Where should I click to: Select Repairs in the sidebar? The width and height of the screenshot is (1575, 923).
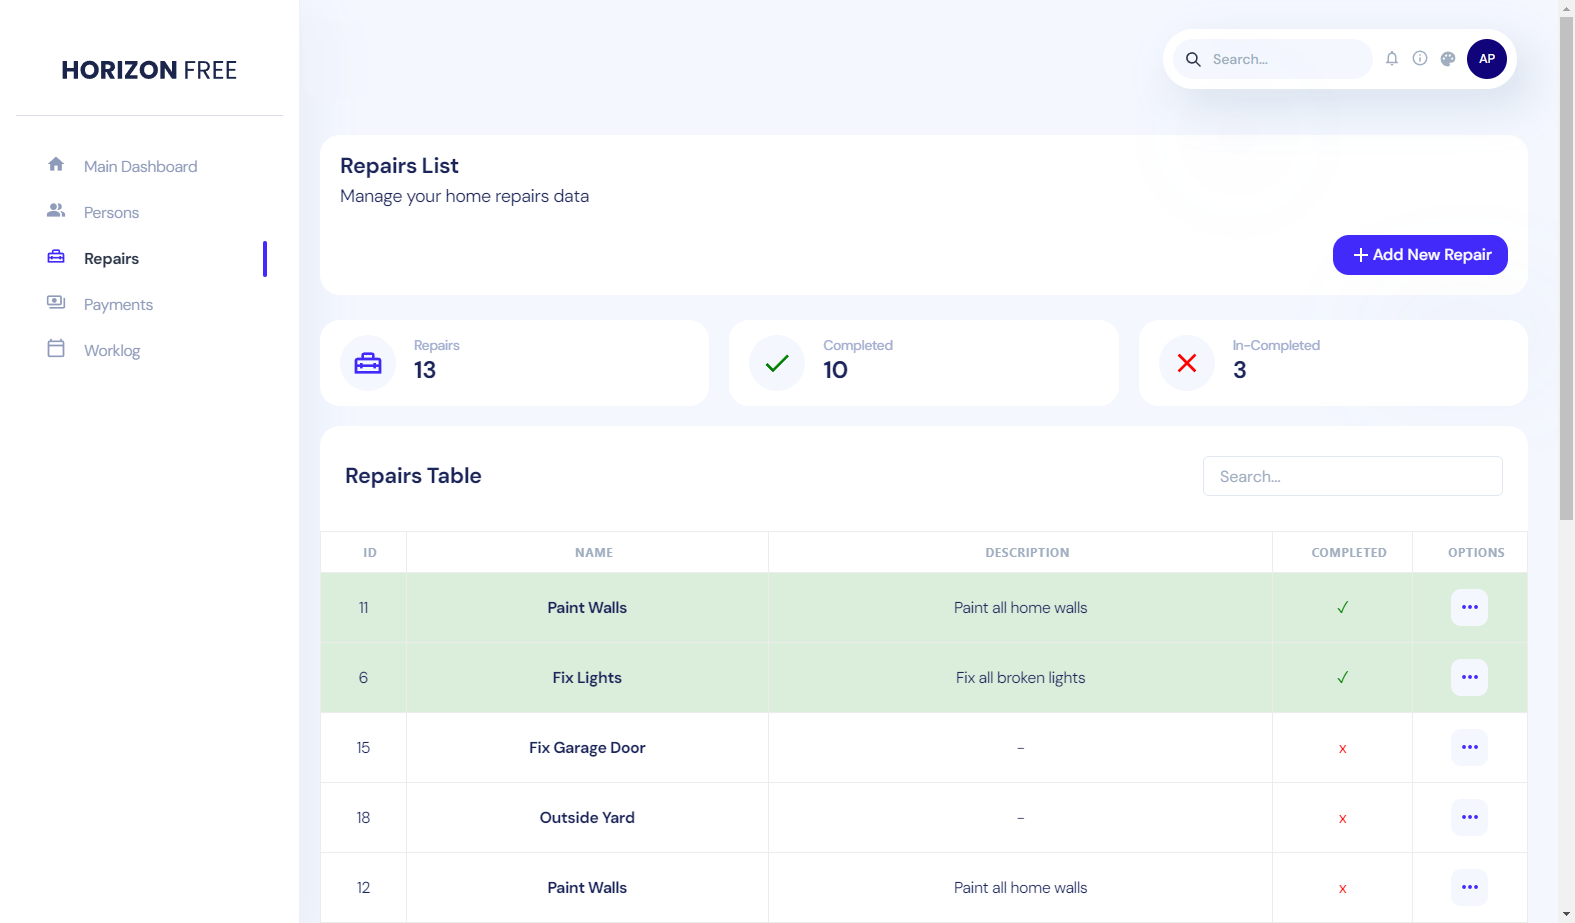[x=111, y=258]
